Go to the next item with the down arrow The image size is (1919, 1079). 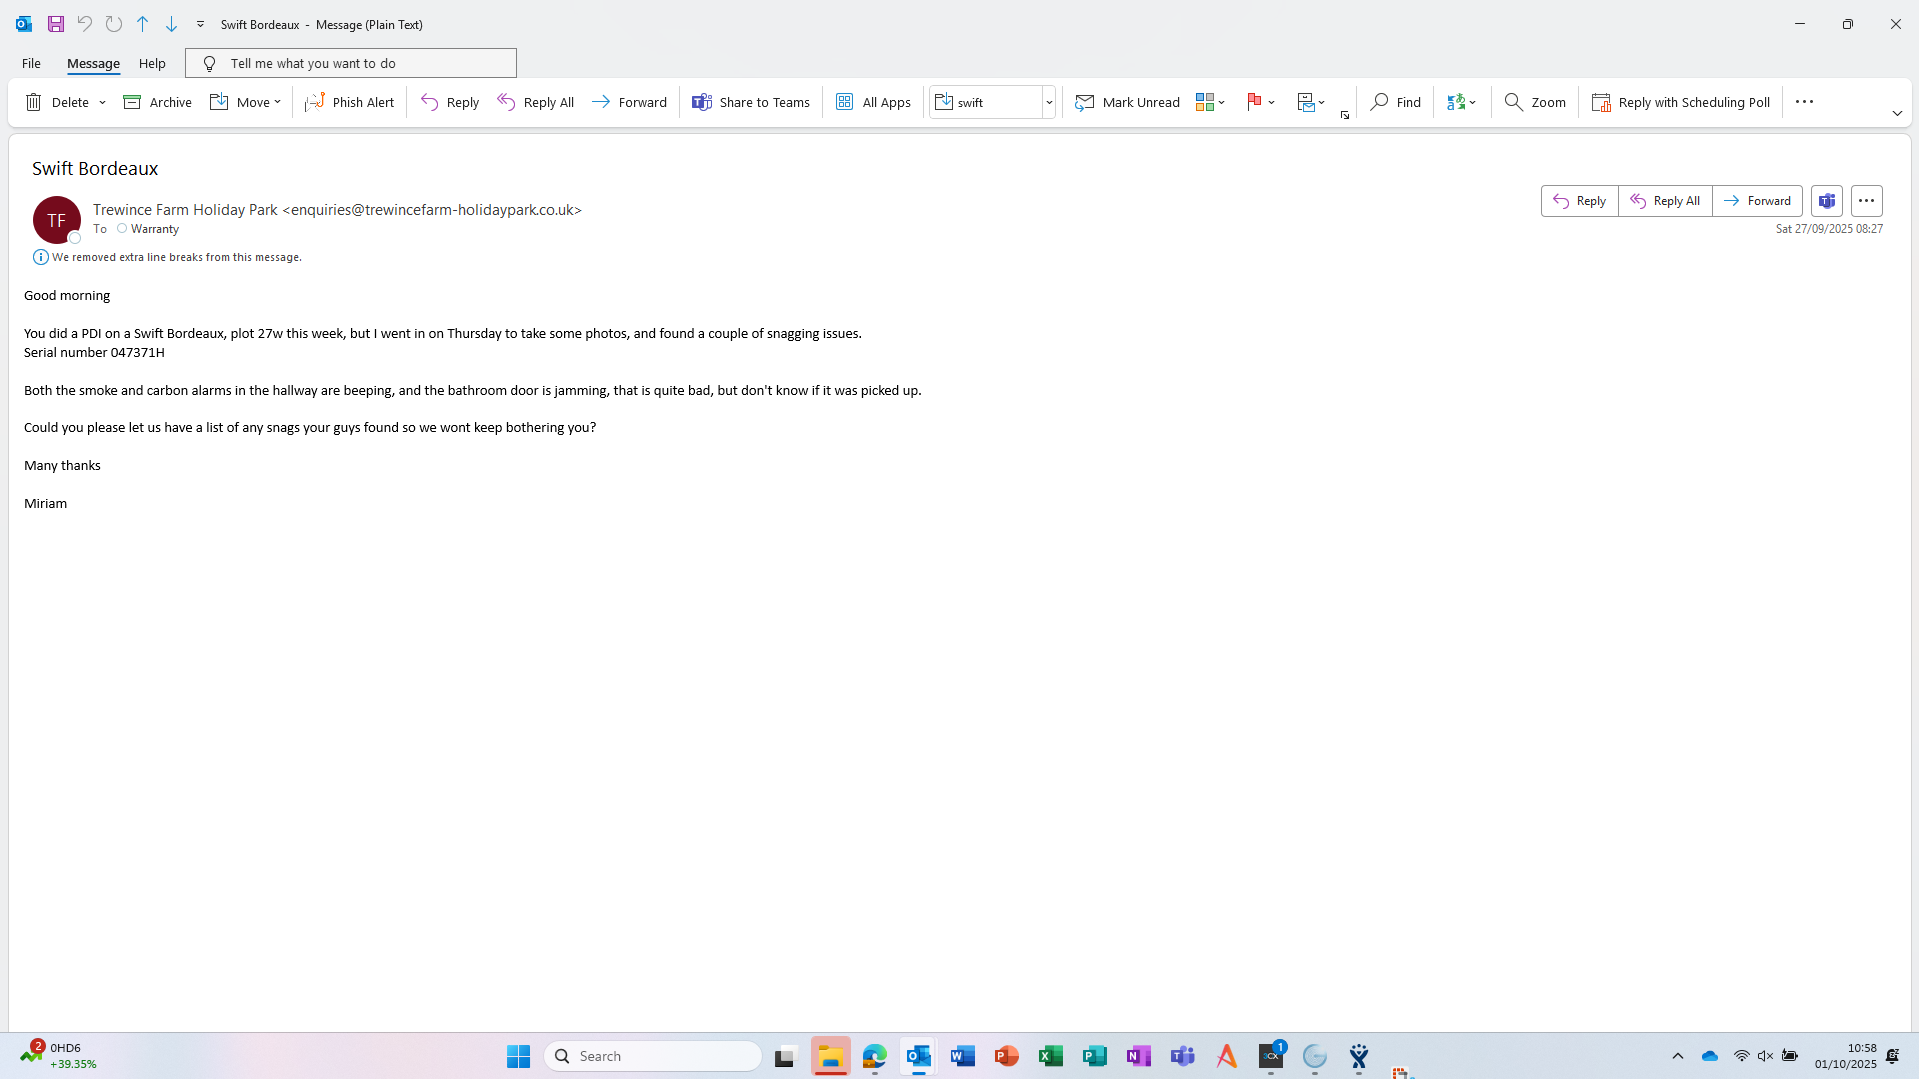(x=172, y=24)
